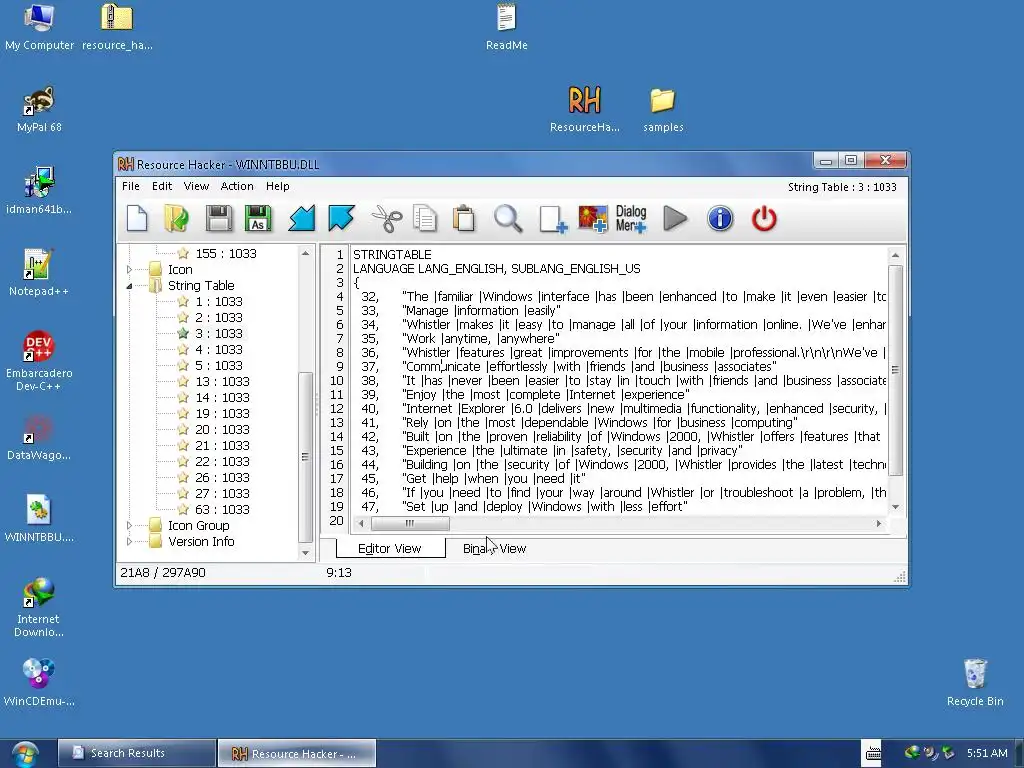Paste using the clipboard toolbar icon
The image size is (1024, 768).
(x=464, y=219)
